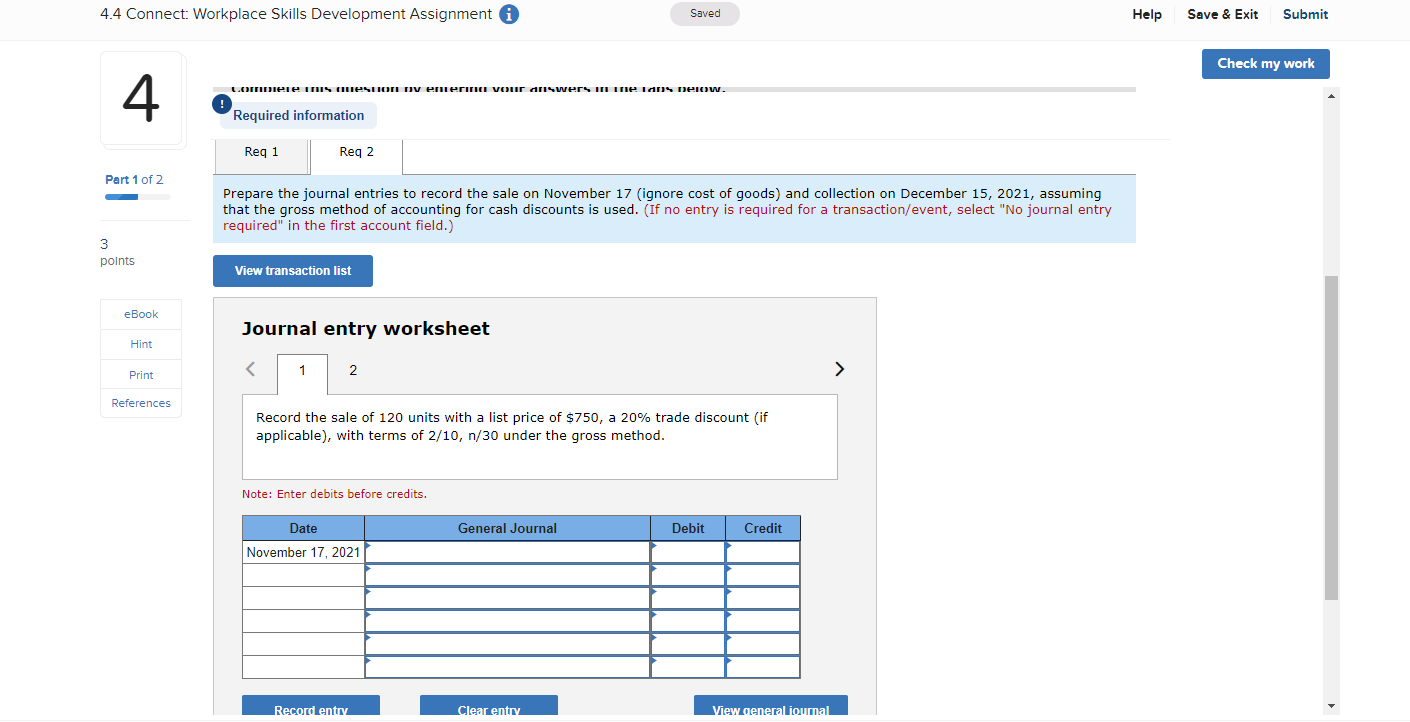
Task: Select the sixth row General Journal account field
Action: [507, 667]
